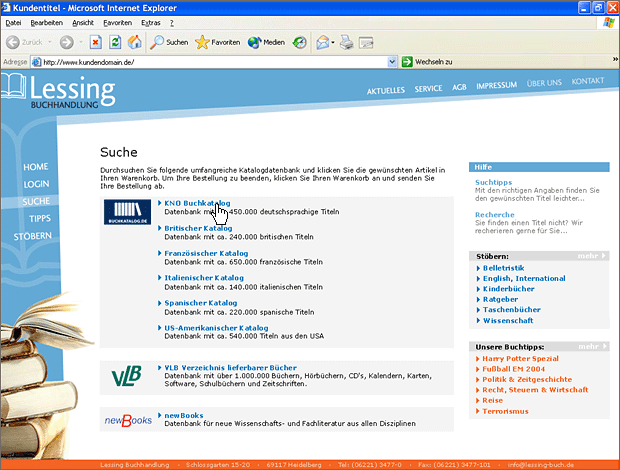Screen dimensions: 620x470
Task: Click the Edit page toolbar icon
Action: (x=366, y=42)
